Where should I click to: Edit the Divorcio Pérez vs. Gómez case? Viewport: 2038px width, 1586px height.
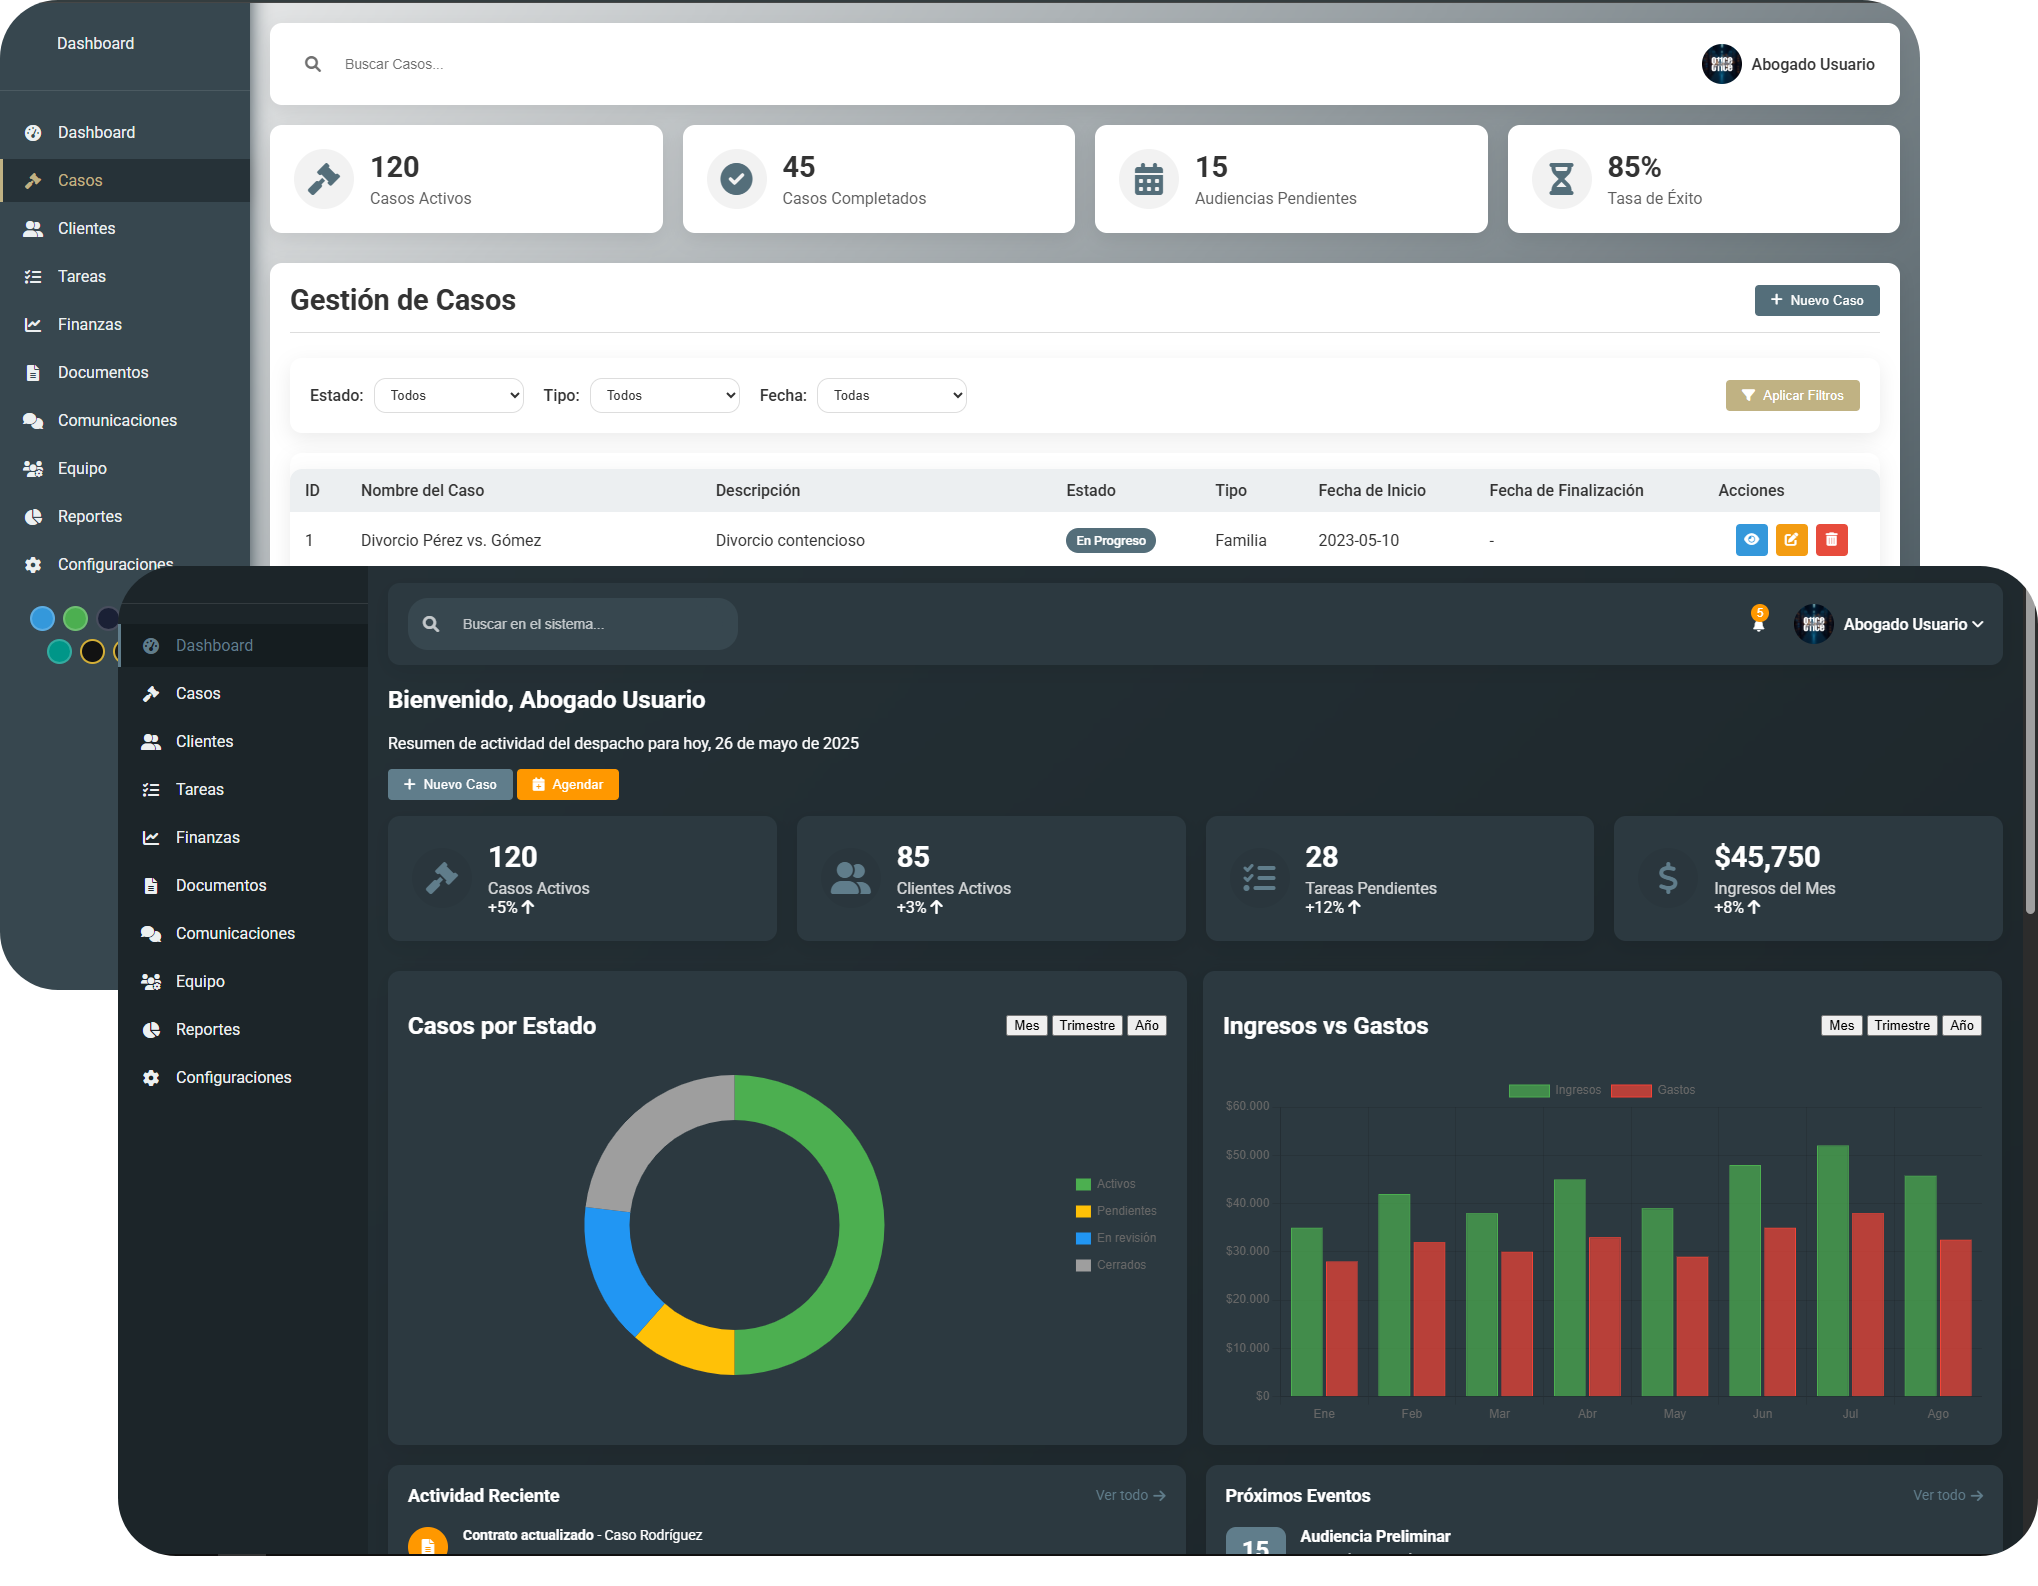point(1791,540)
